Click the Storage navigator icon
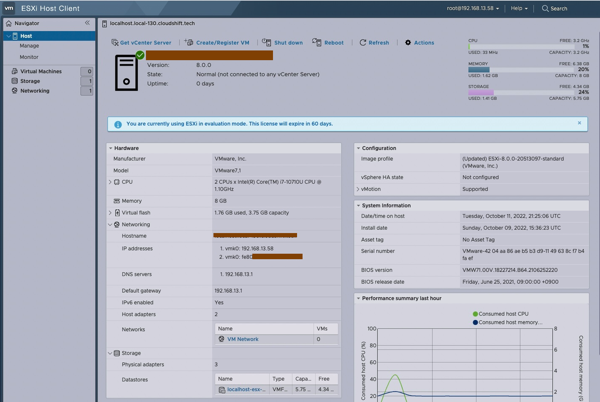This screenshot has width=600, height=402. tap(15, 81)
